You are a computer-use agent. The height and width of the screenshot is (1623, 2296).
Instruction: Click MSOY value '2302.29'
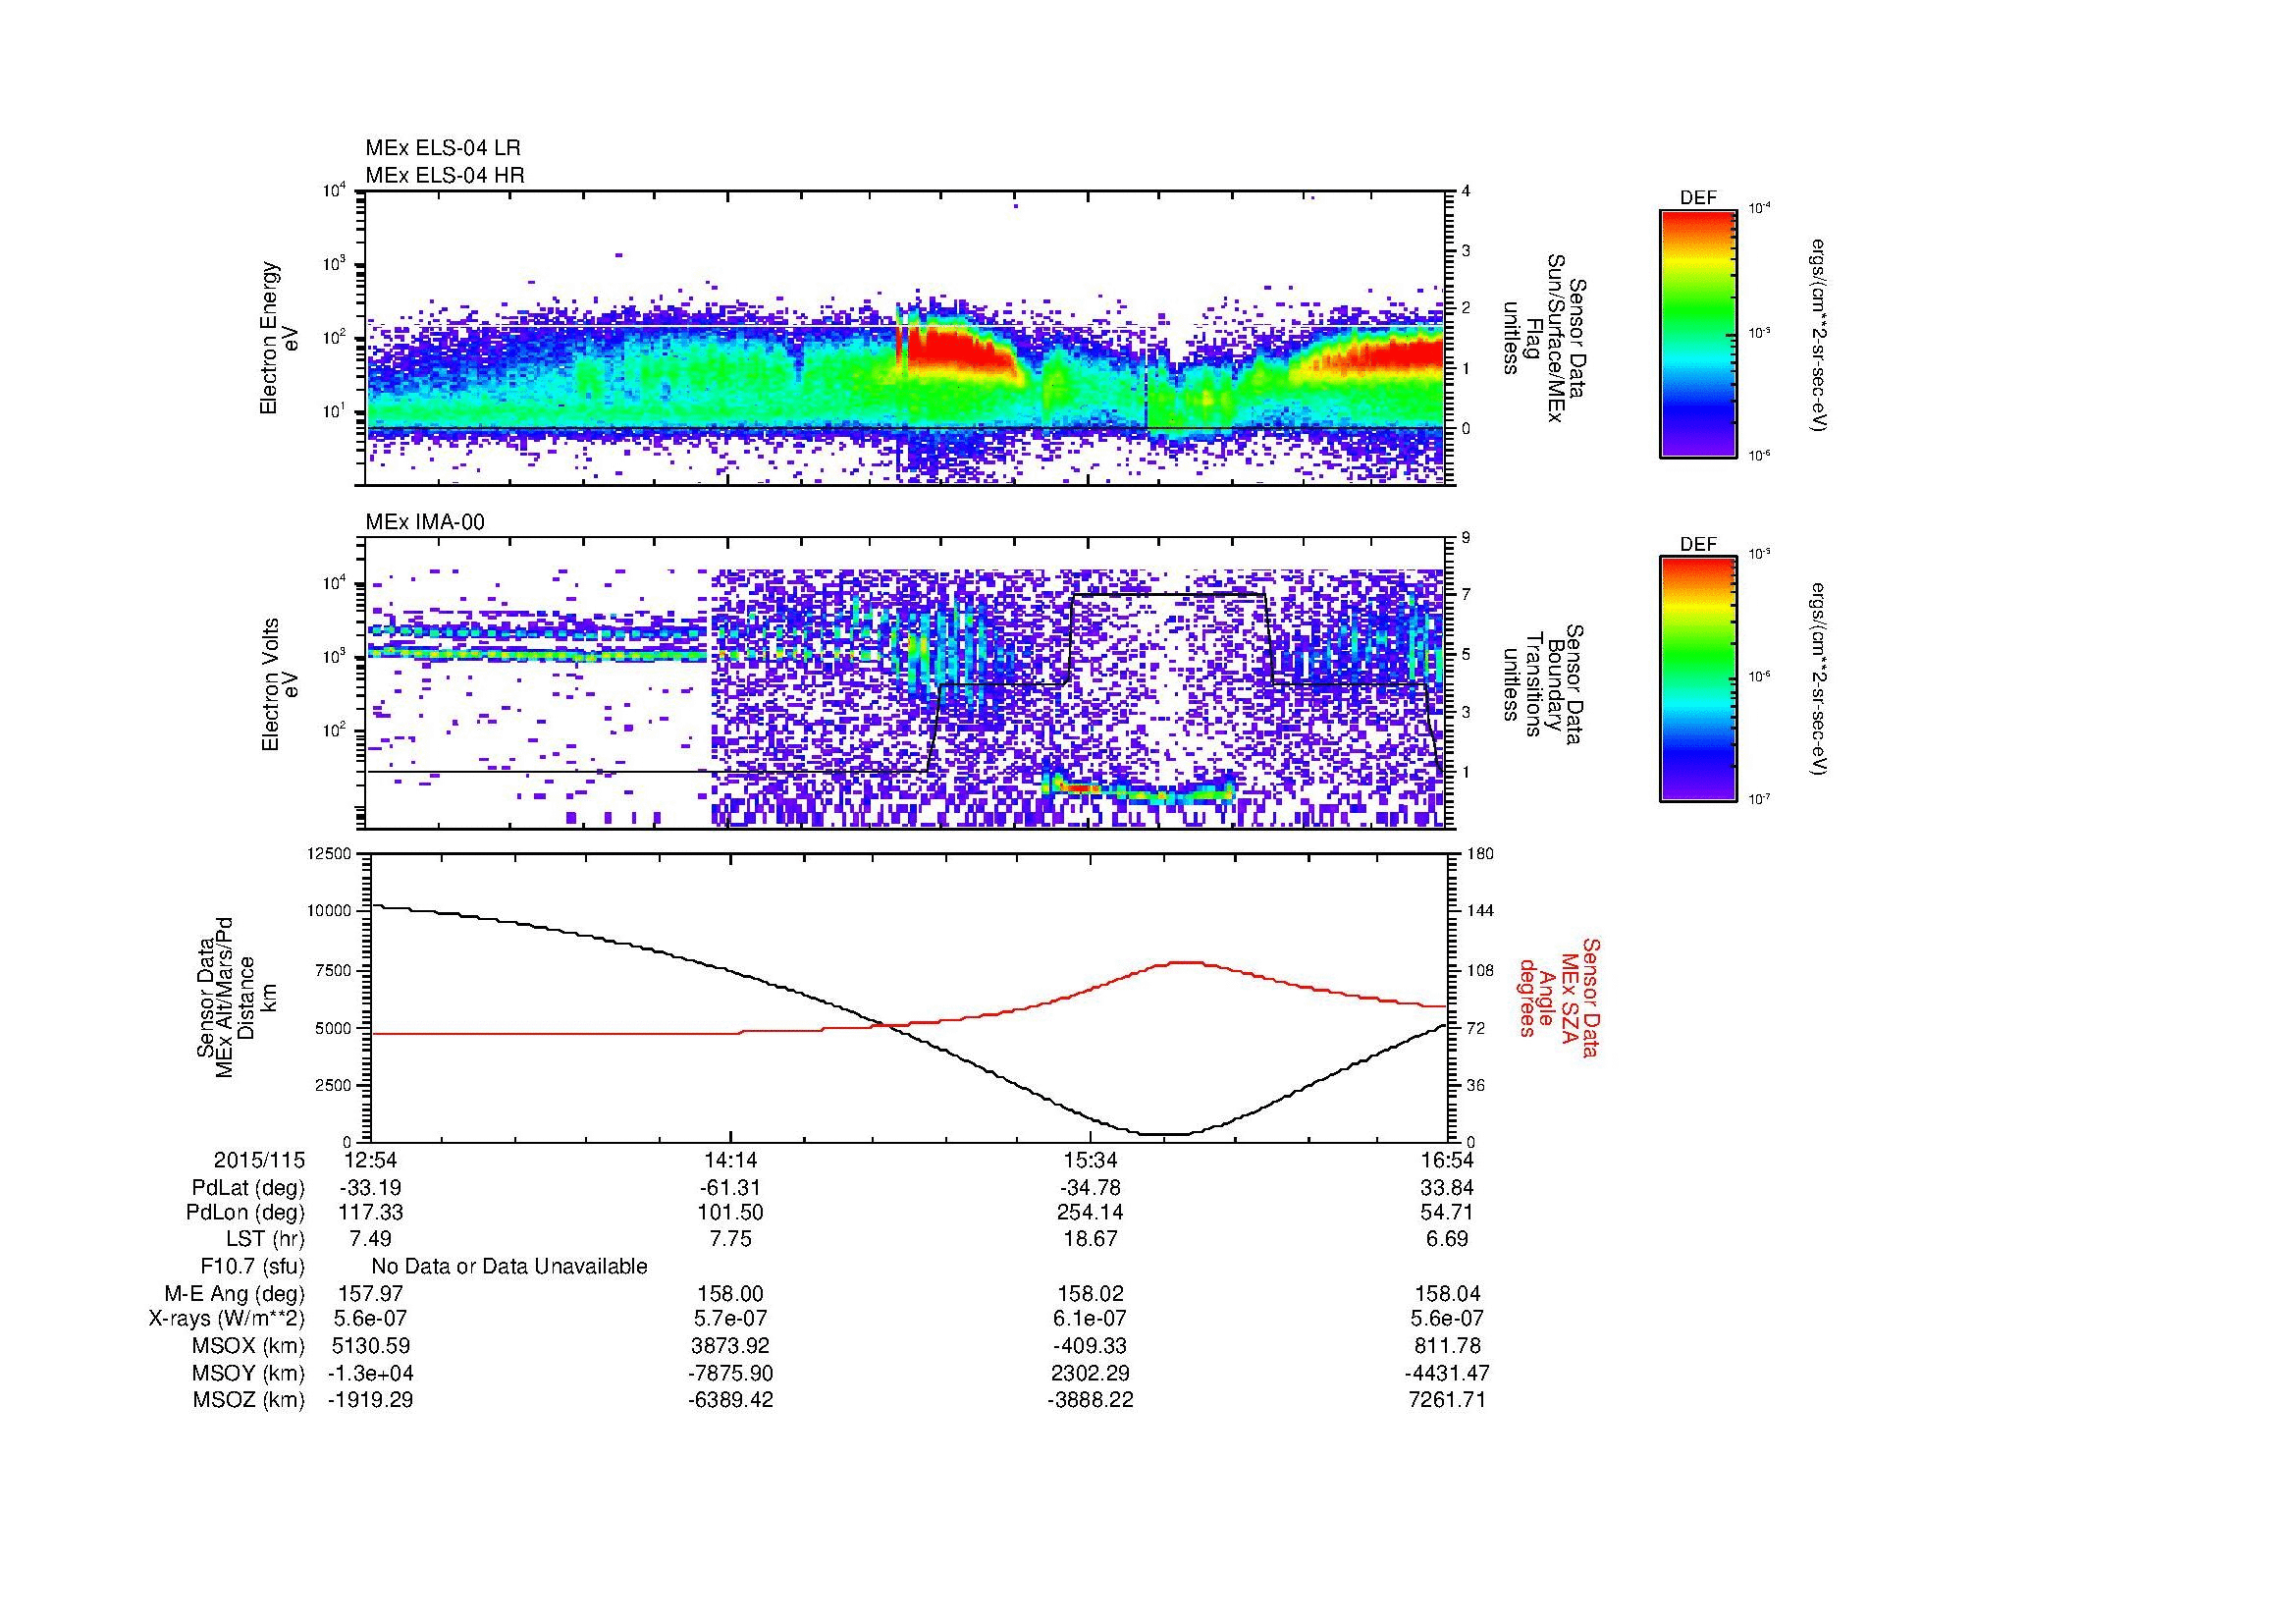click(x=1090, y=1373)
